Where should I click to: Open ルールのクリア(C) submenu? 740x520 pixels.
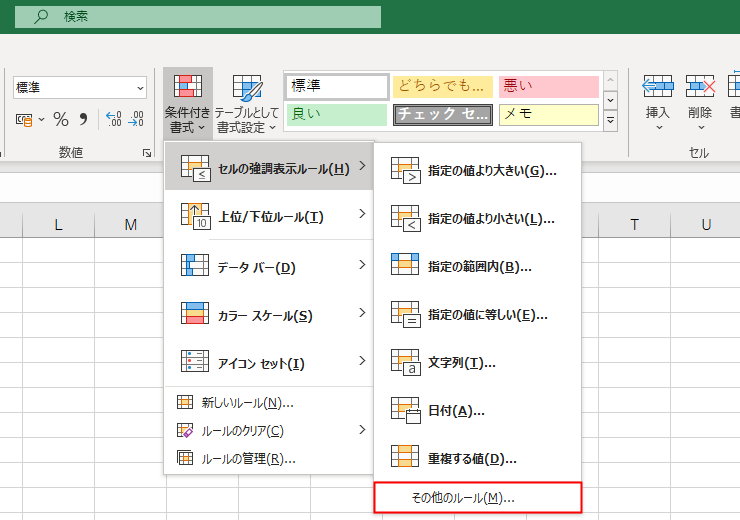click(x=269, y=430)
